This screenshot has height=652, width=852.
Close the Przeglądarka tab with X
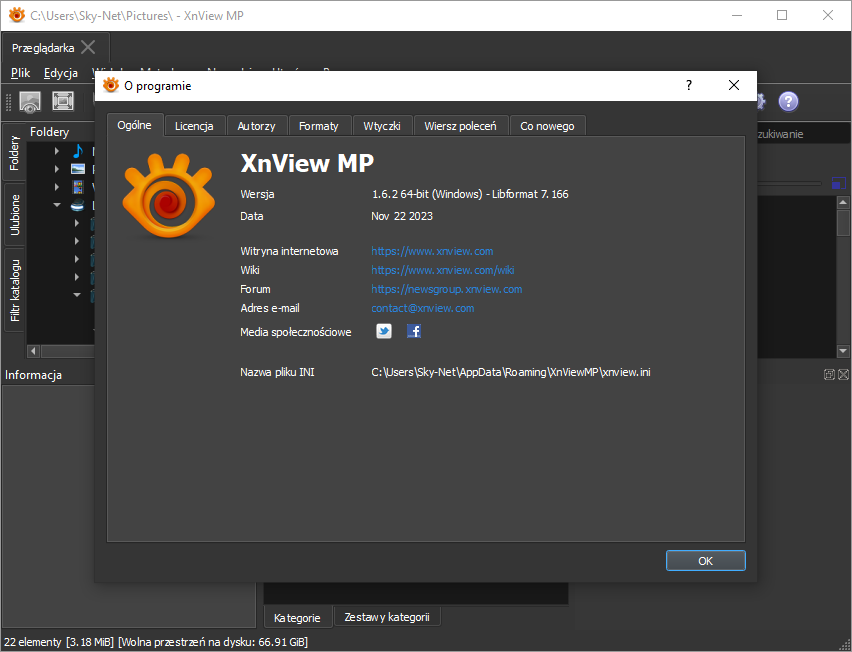(88, 47)
